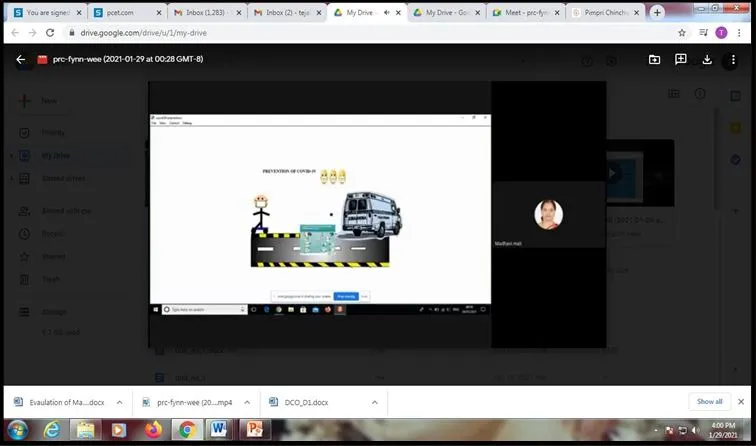Expand options for prc-fynn-wee mp4 download
The height and width of the screenshot is (446, 756).
click(x=247, y=402)
